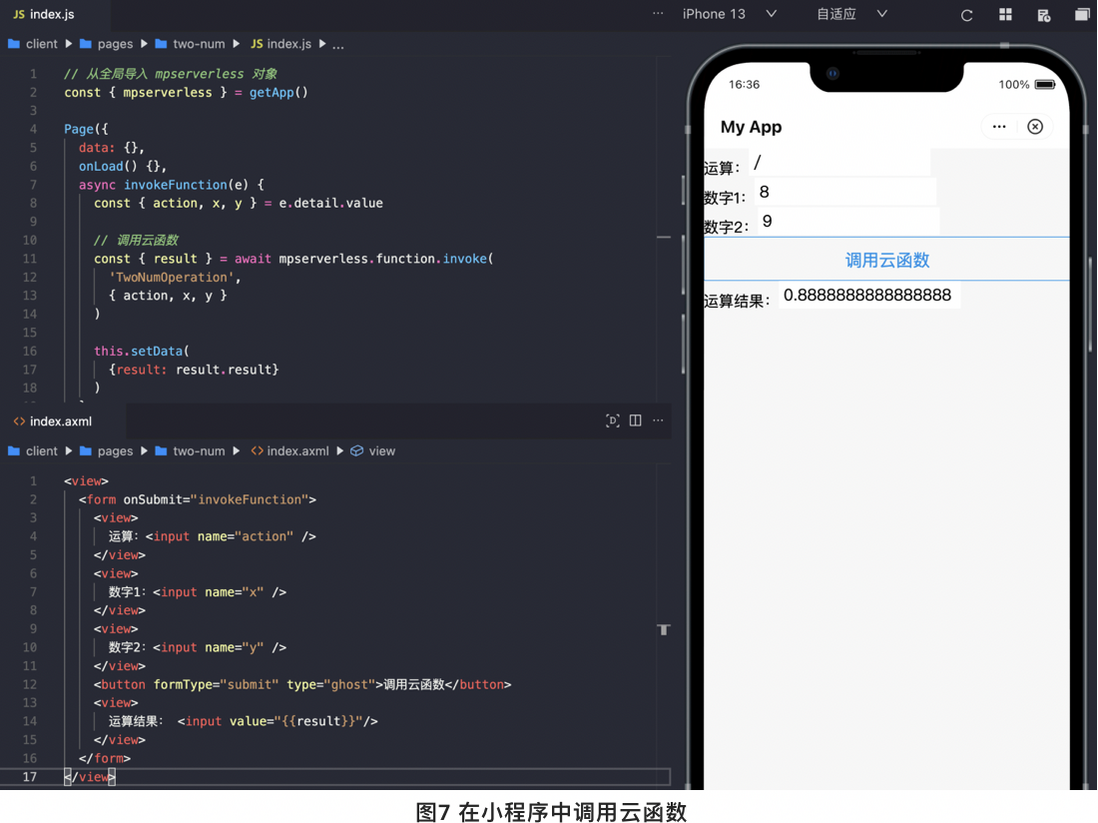Click the 数字2 input field with 9

click(x=849, y=221)
